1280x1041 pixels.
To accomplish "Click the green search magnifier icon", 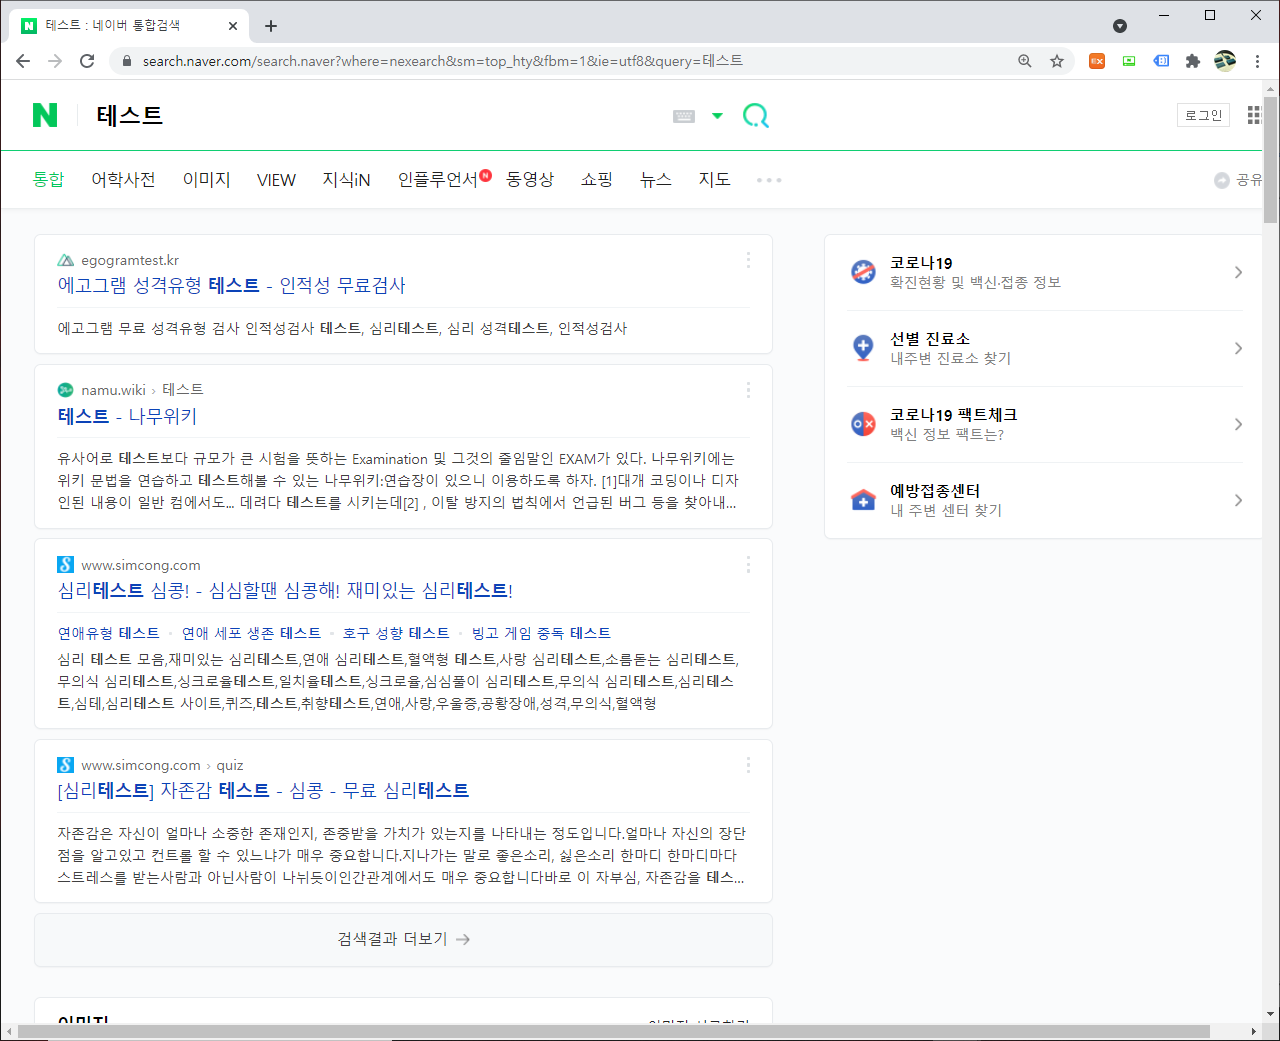I will (x=756, y=116).
